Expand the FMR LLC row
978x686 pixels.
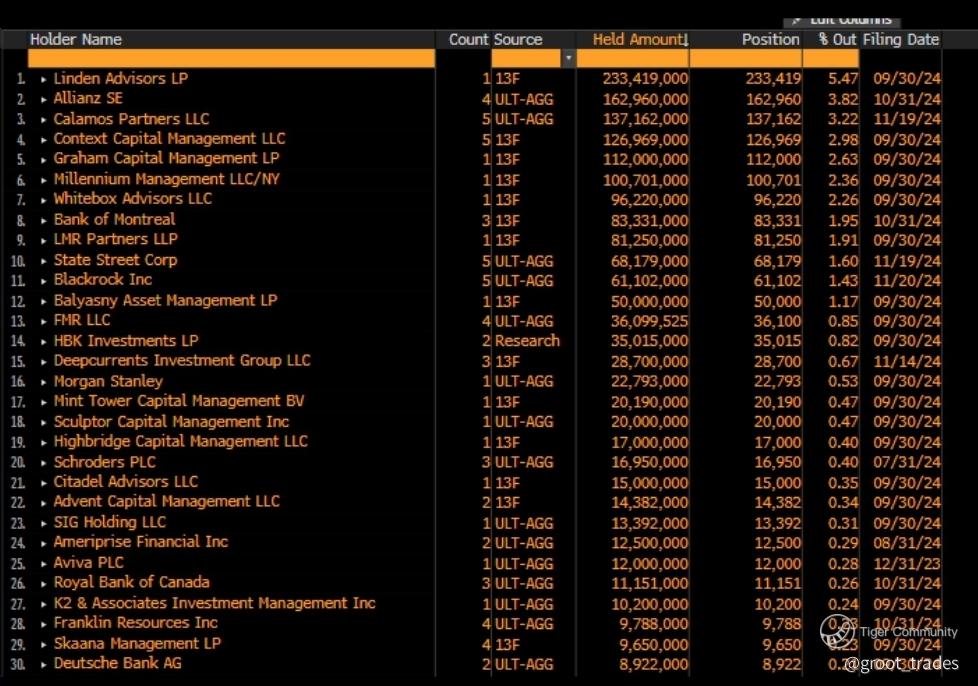pyautogui.click(x=44, y=322)
